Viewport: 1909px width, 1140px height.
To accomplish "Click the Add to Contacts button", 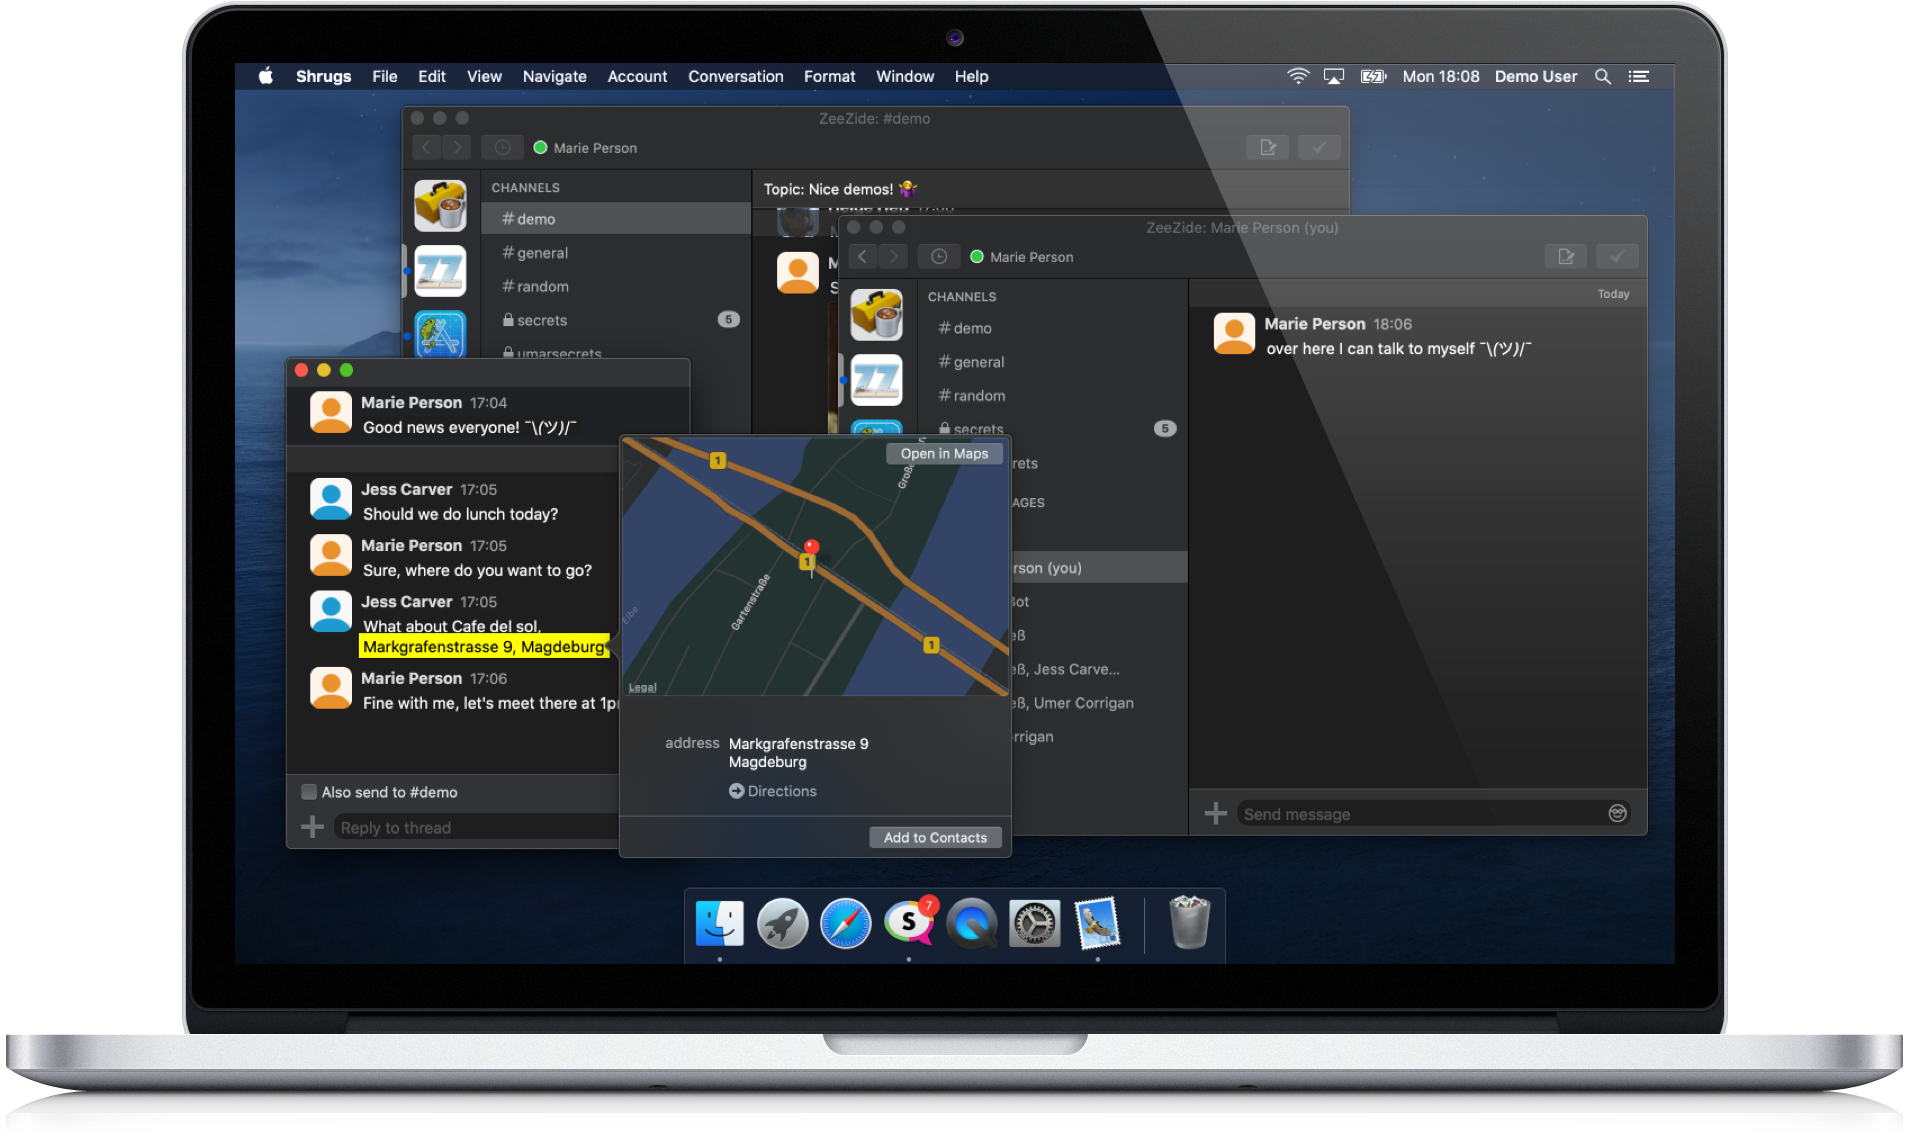I will tap(935, 838).
